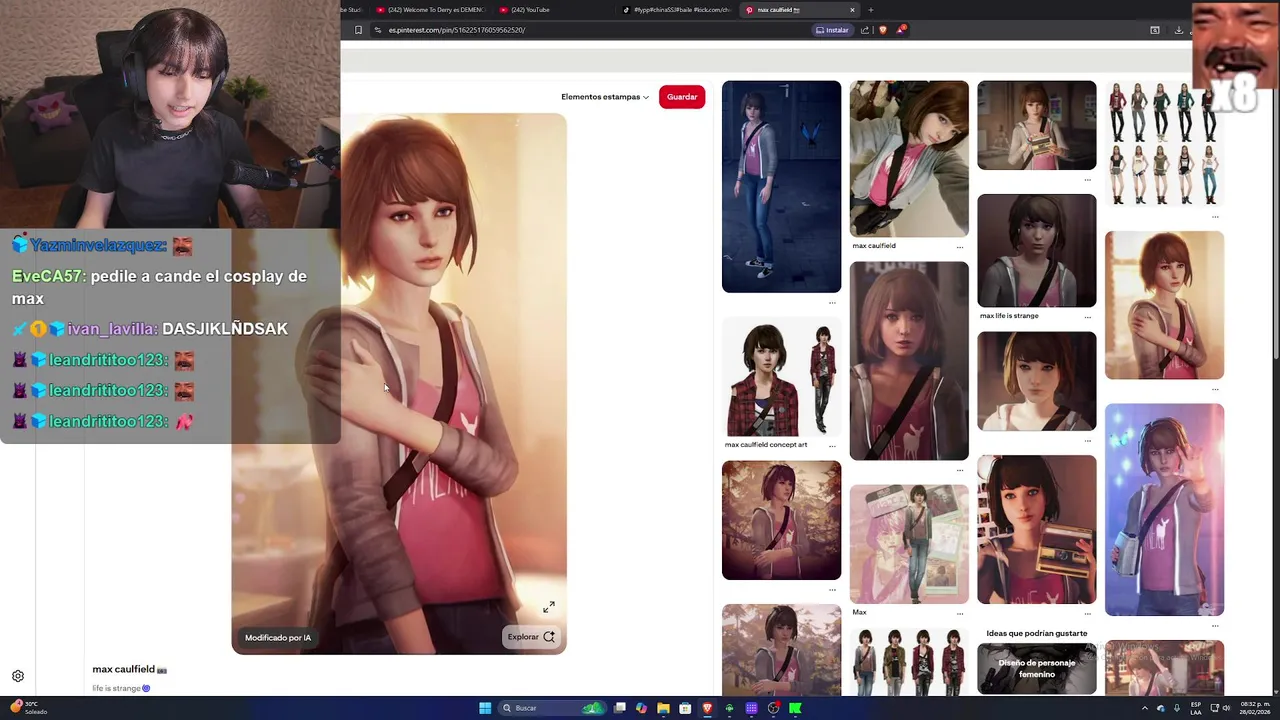Open the Max holding polaroid camera pin
This screenshot has height=720, width=1280.
1036,530
